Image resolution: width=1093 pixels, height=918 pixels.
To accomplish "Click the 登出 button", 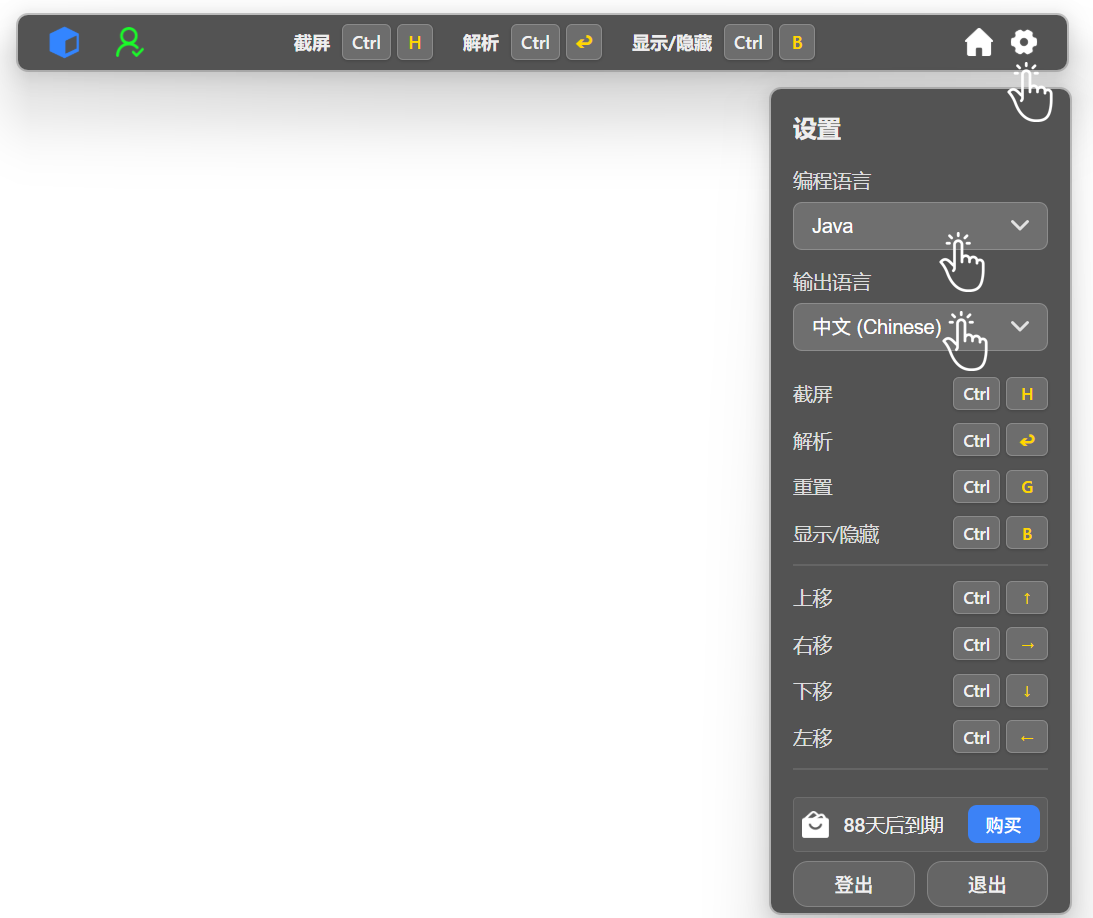I will [853, 885].
